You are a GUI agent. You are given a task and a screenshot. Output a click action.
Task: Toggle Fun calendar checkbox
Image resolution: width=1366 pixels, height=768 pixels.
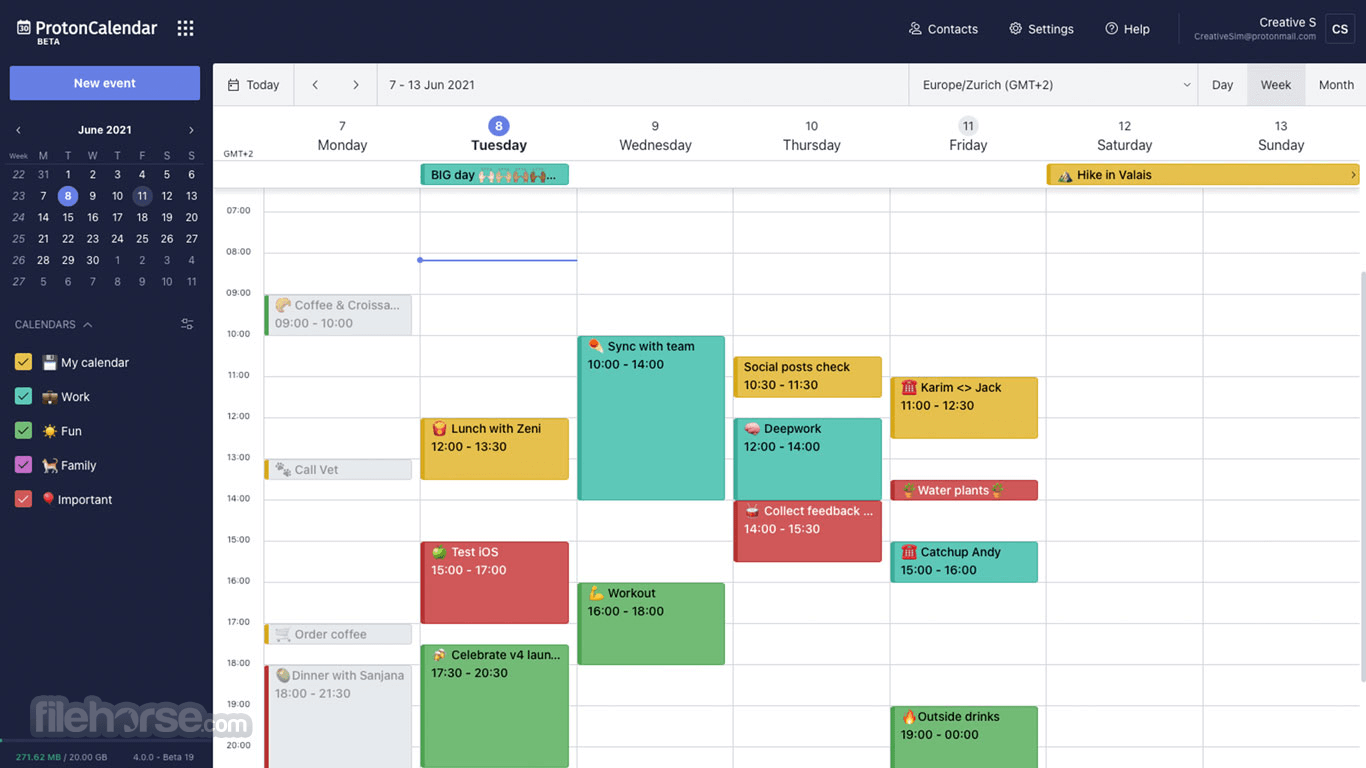pos(24,430)
